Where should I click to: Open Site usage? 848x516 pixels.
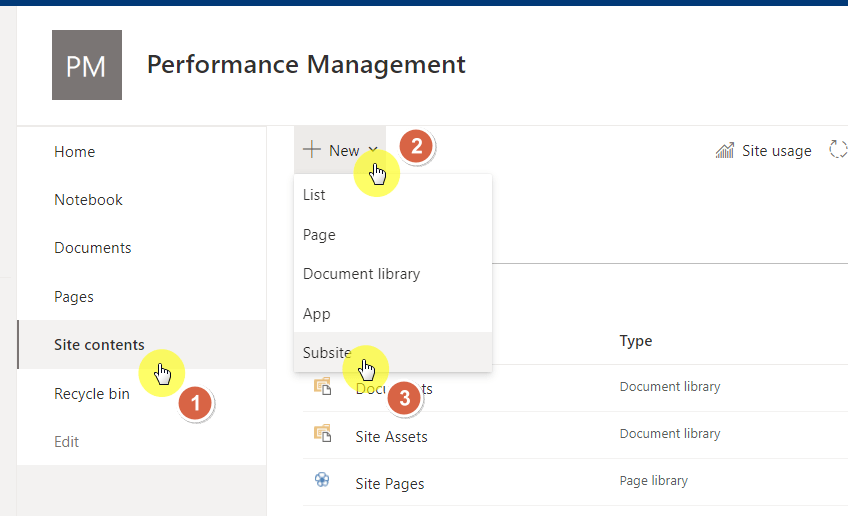[777, 151]
